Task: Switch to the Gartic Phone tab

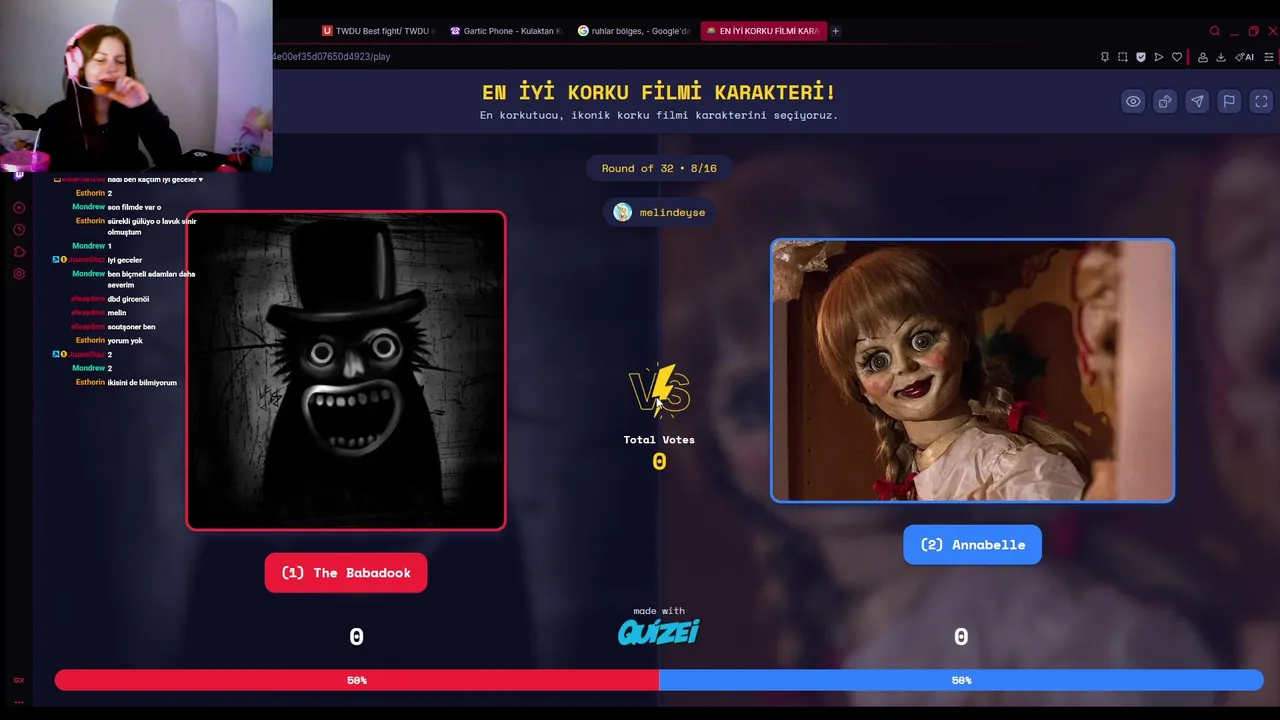Action: tap(507, 31)
